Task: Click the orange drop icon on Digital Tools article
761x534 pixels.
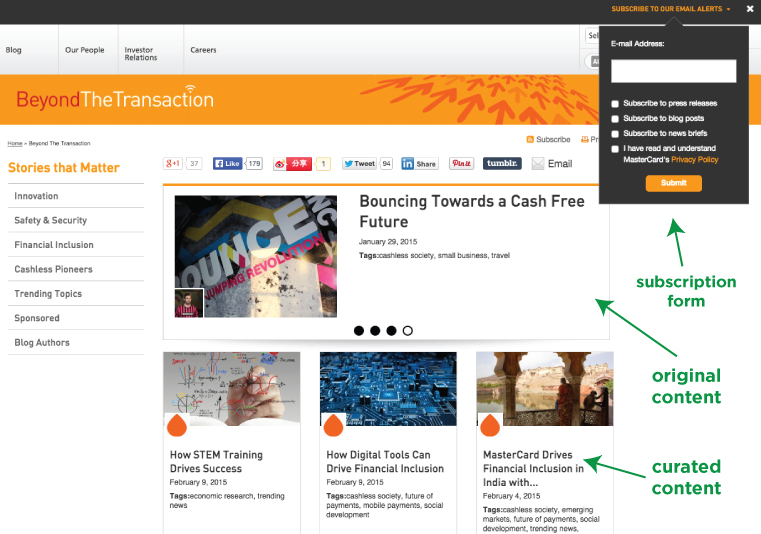Action: click(333, 425)
